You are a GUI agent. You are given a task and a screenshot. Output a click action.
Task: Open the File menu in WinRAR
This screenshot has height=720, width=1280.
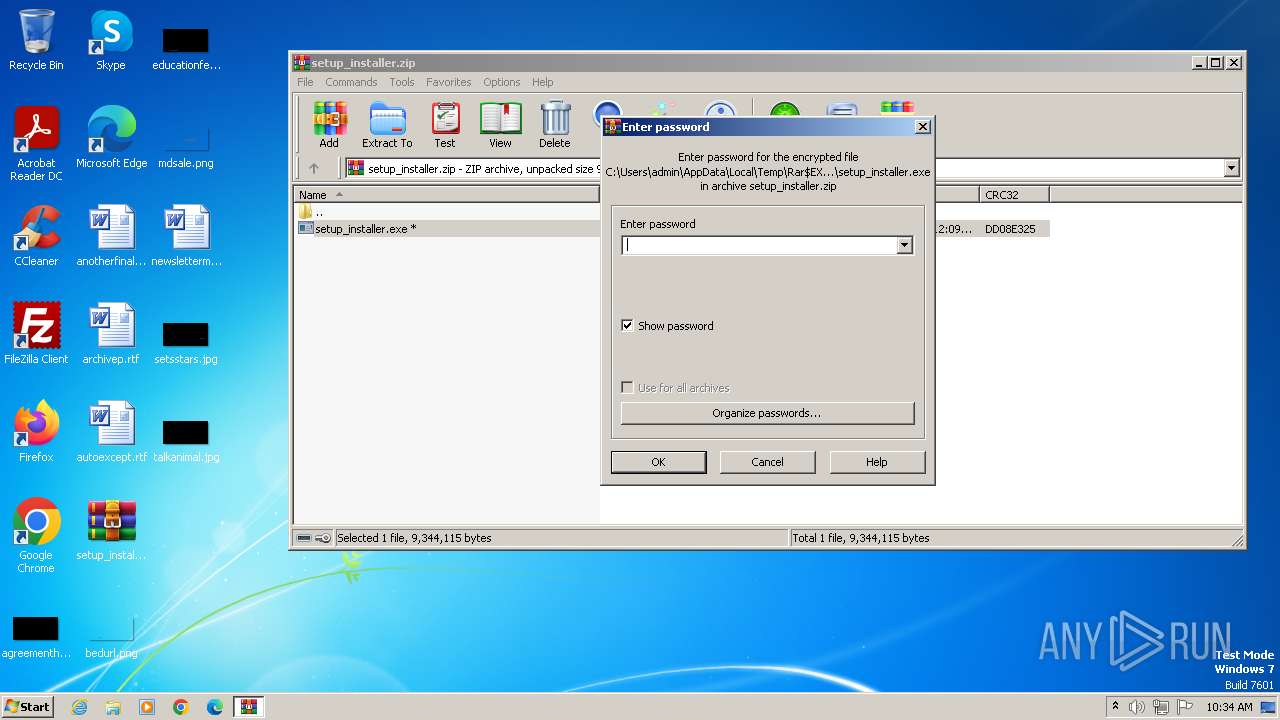pyautogui.click(x=305, y=82)
